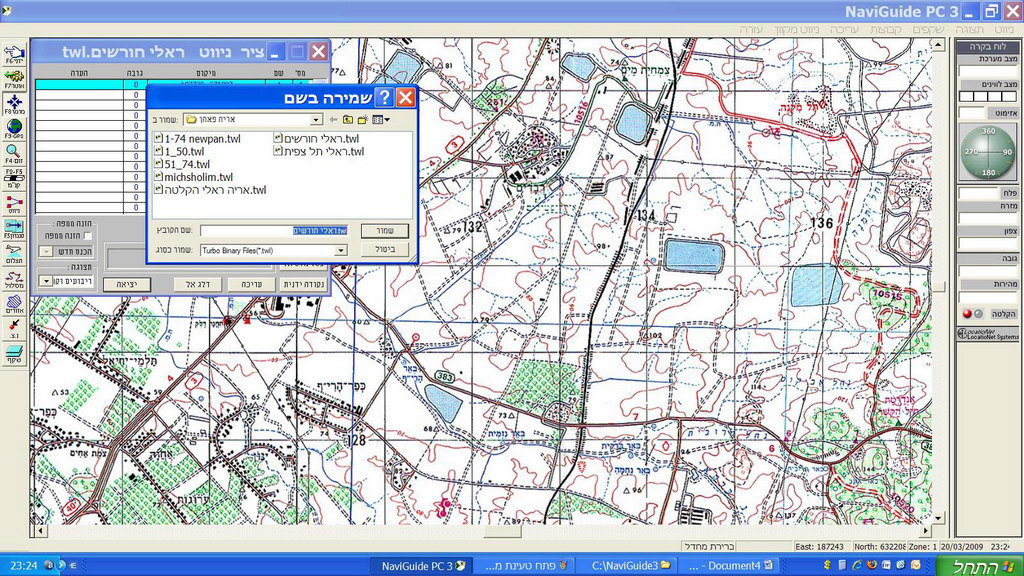Click the ביטול cancel button
Viewport: 1024px width, 576px height.
(385, 249)
